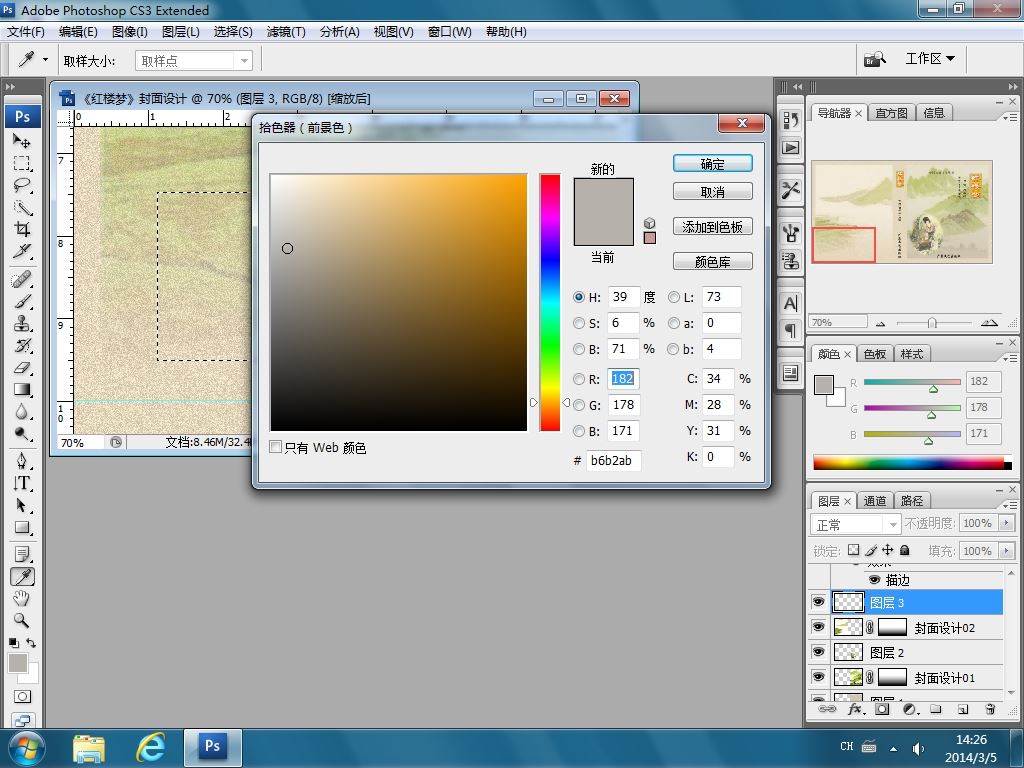Open the Layers panel options menu
This screenshot has height=768, width=1024.
click(1010, 505)
